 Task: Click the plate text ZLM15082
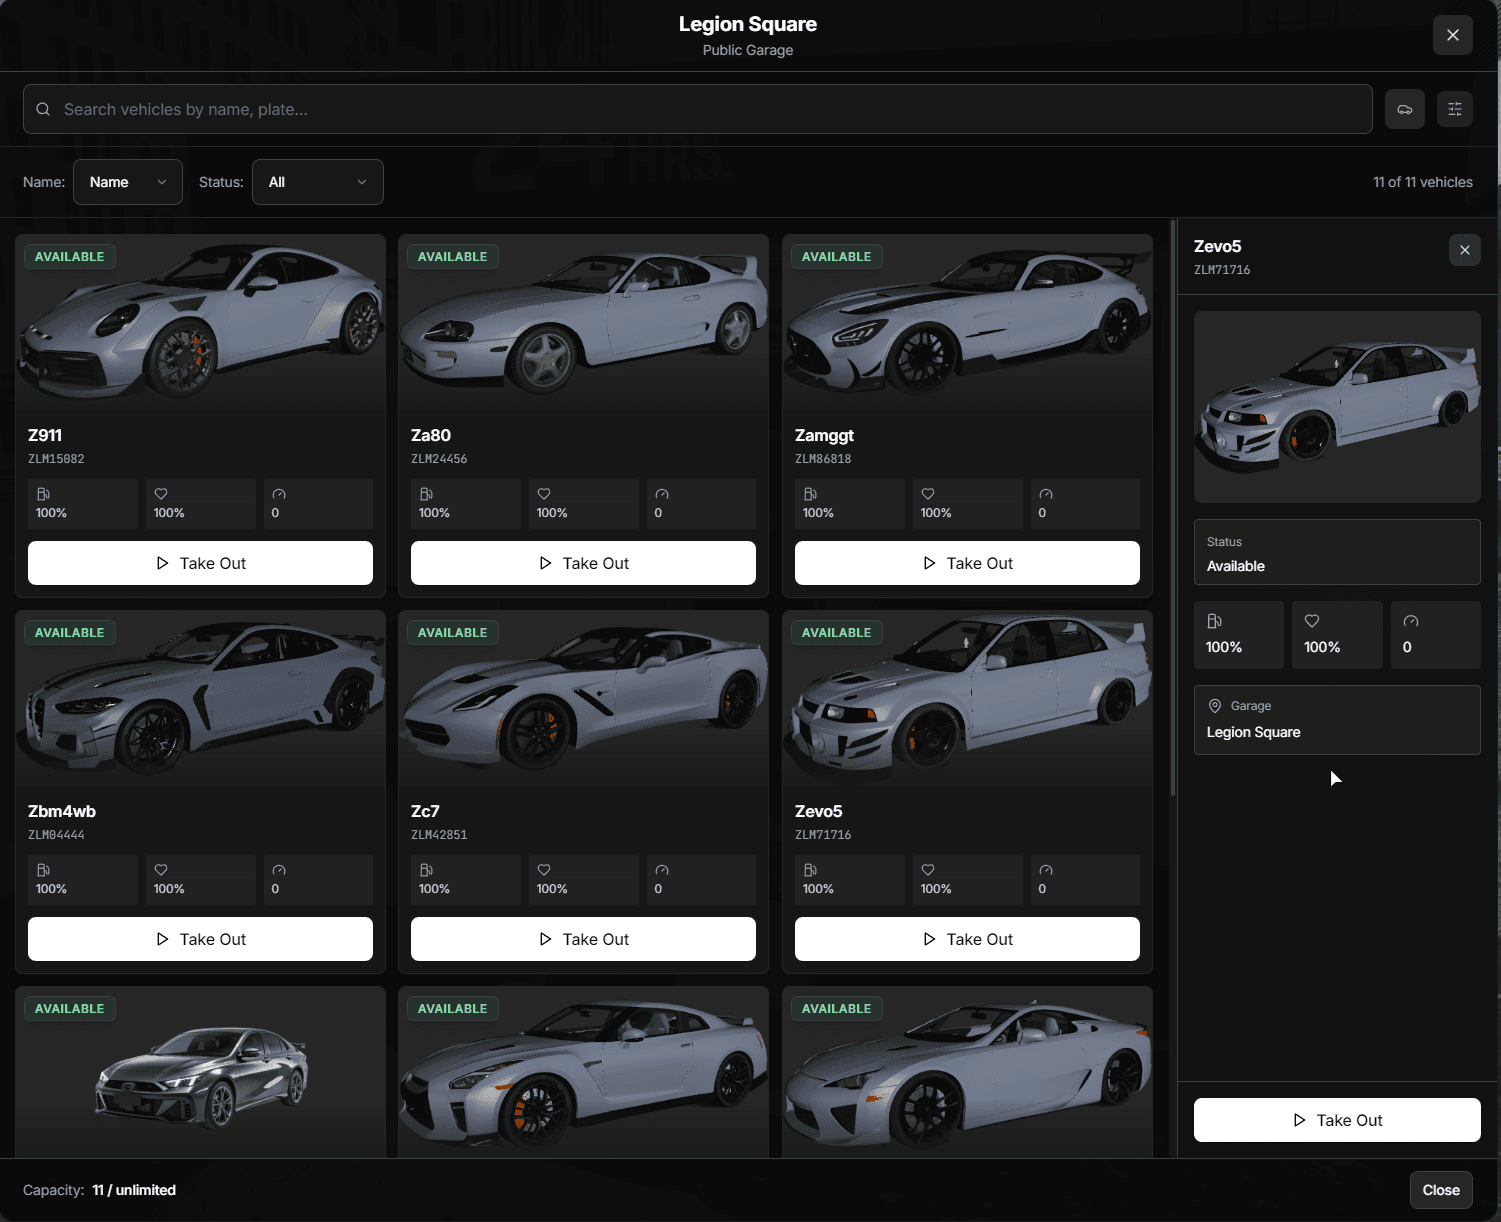(x=56, y=459)
